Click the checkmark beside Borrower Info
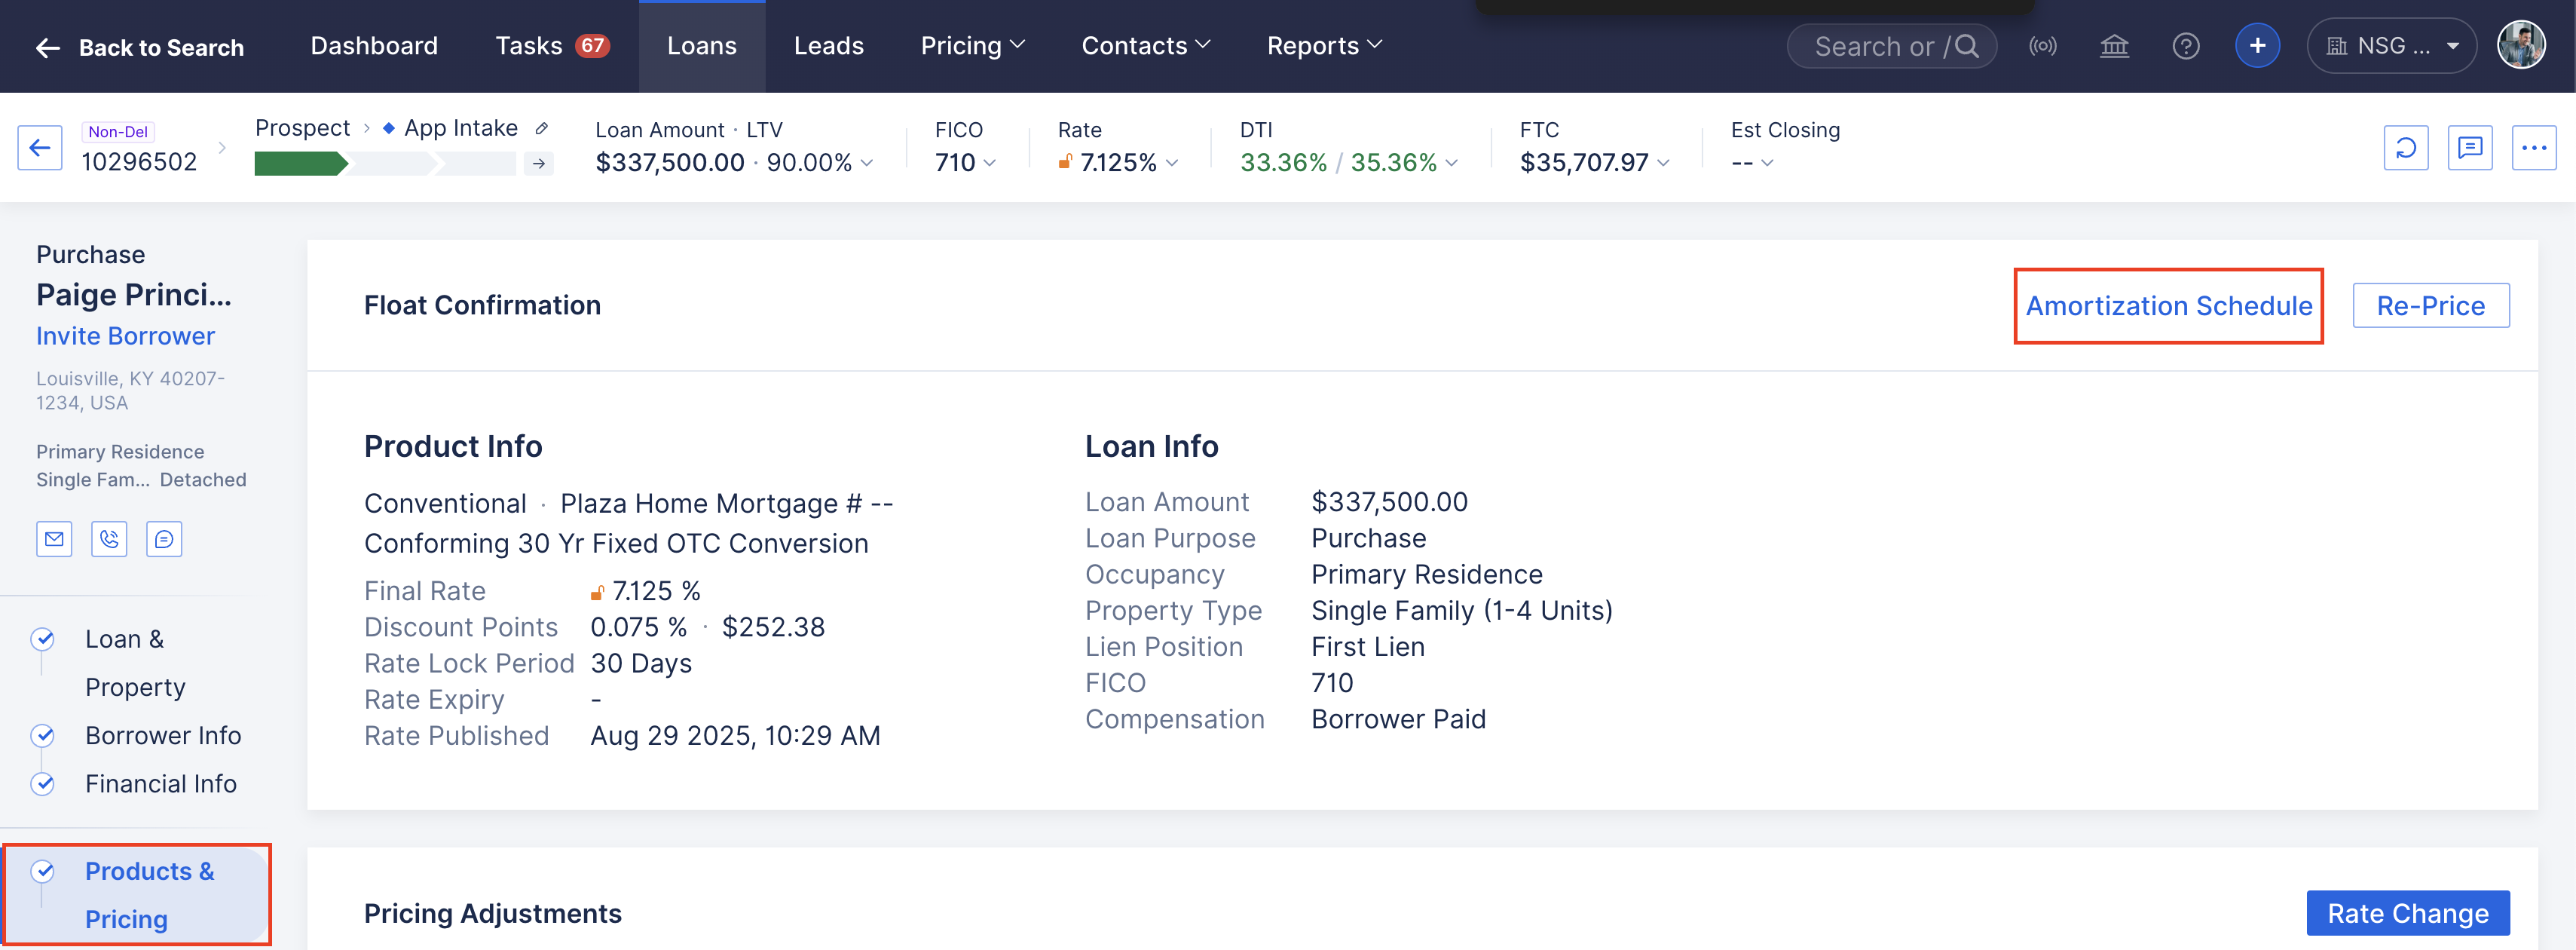 pos(43,735)
